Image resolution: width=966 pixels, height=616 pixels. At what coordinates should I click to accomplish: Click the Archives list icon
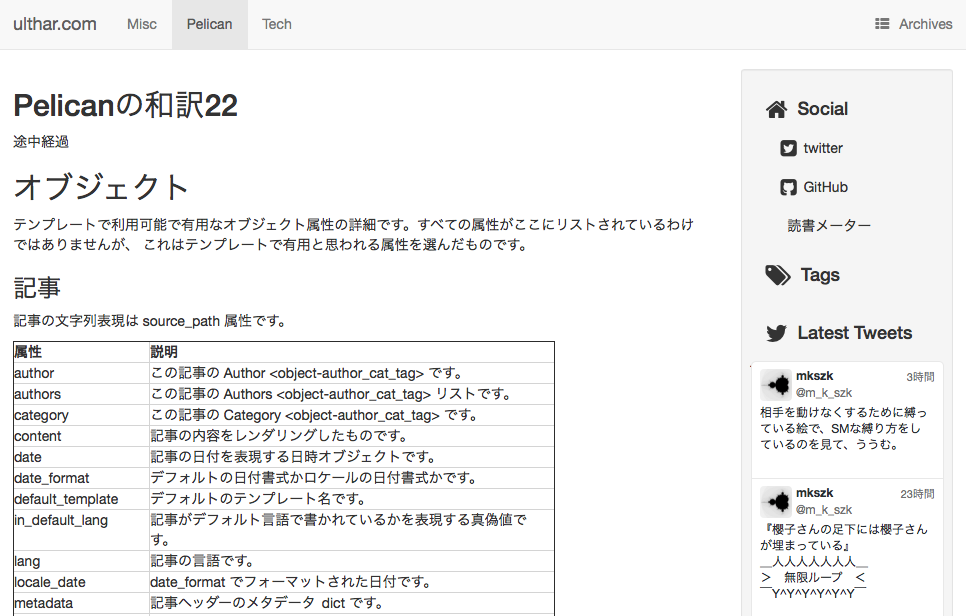(882, 24)
